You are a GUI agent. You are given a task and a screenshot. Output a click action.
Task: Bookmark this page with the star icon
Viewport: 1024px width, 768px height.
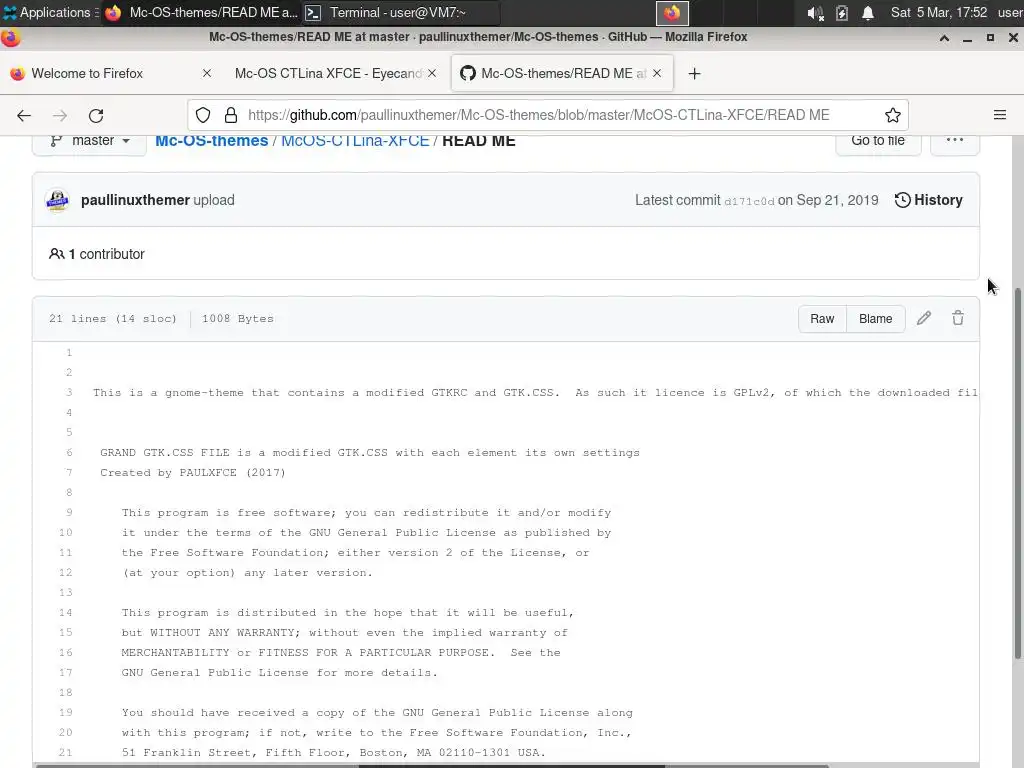coord(893,116)
